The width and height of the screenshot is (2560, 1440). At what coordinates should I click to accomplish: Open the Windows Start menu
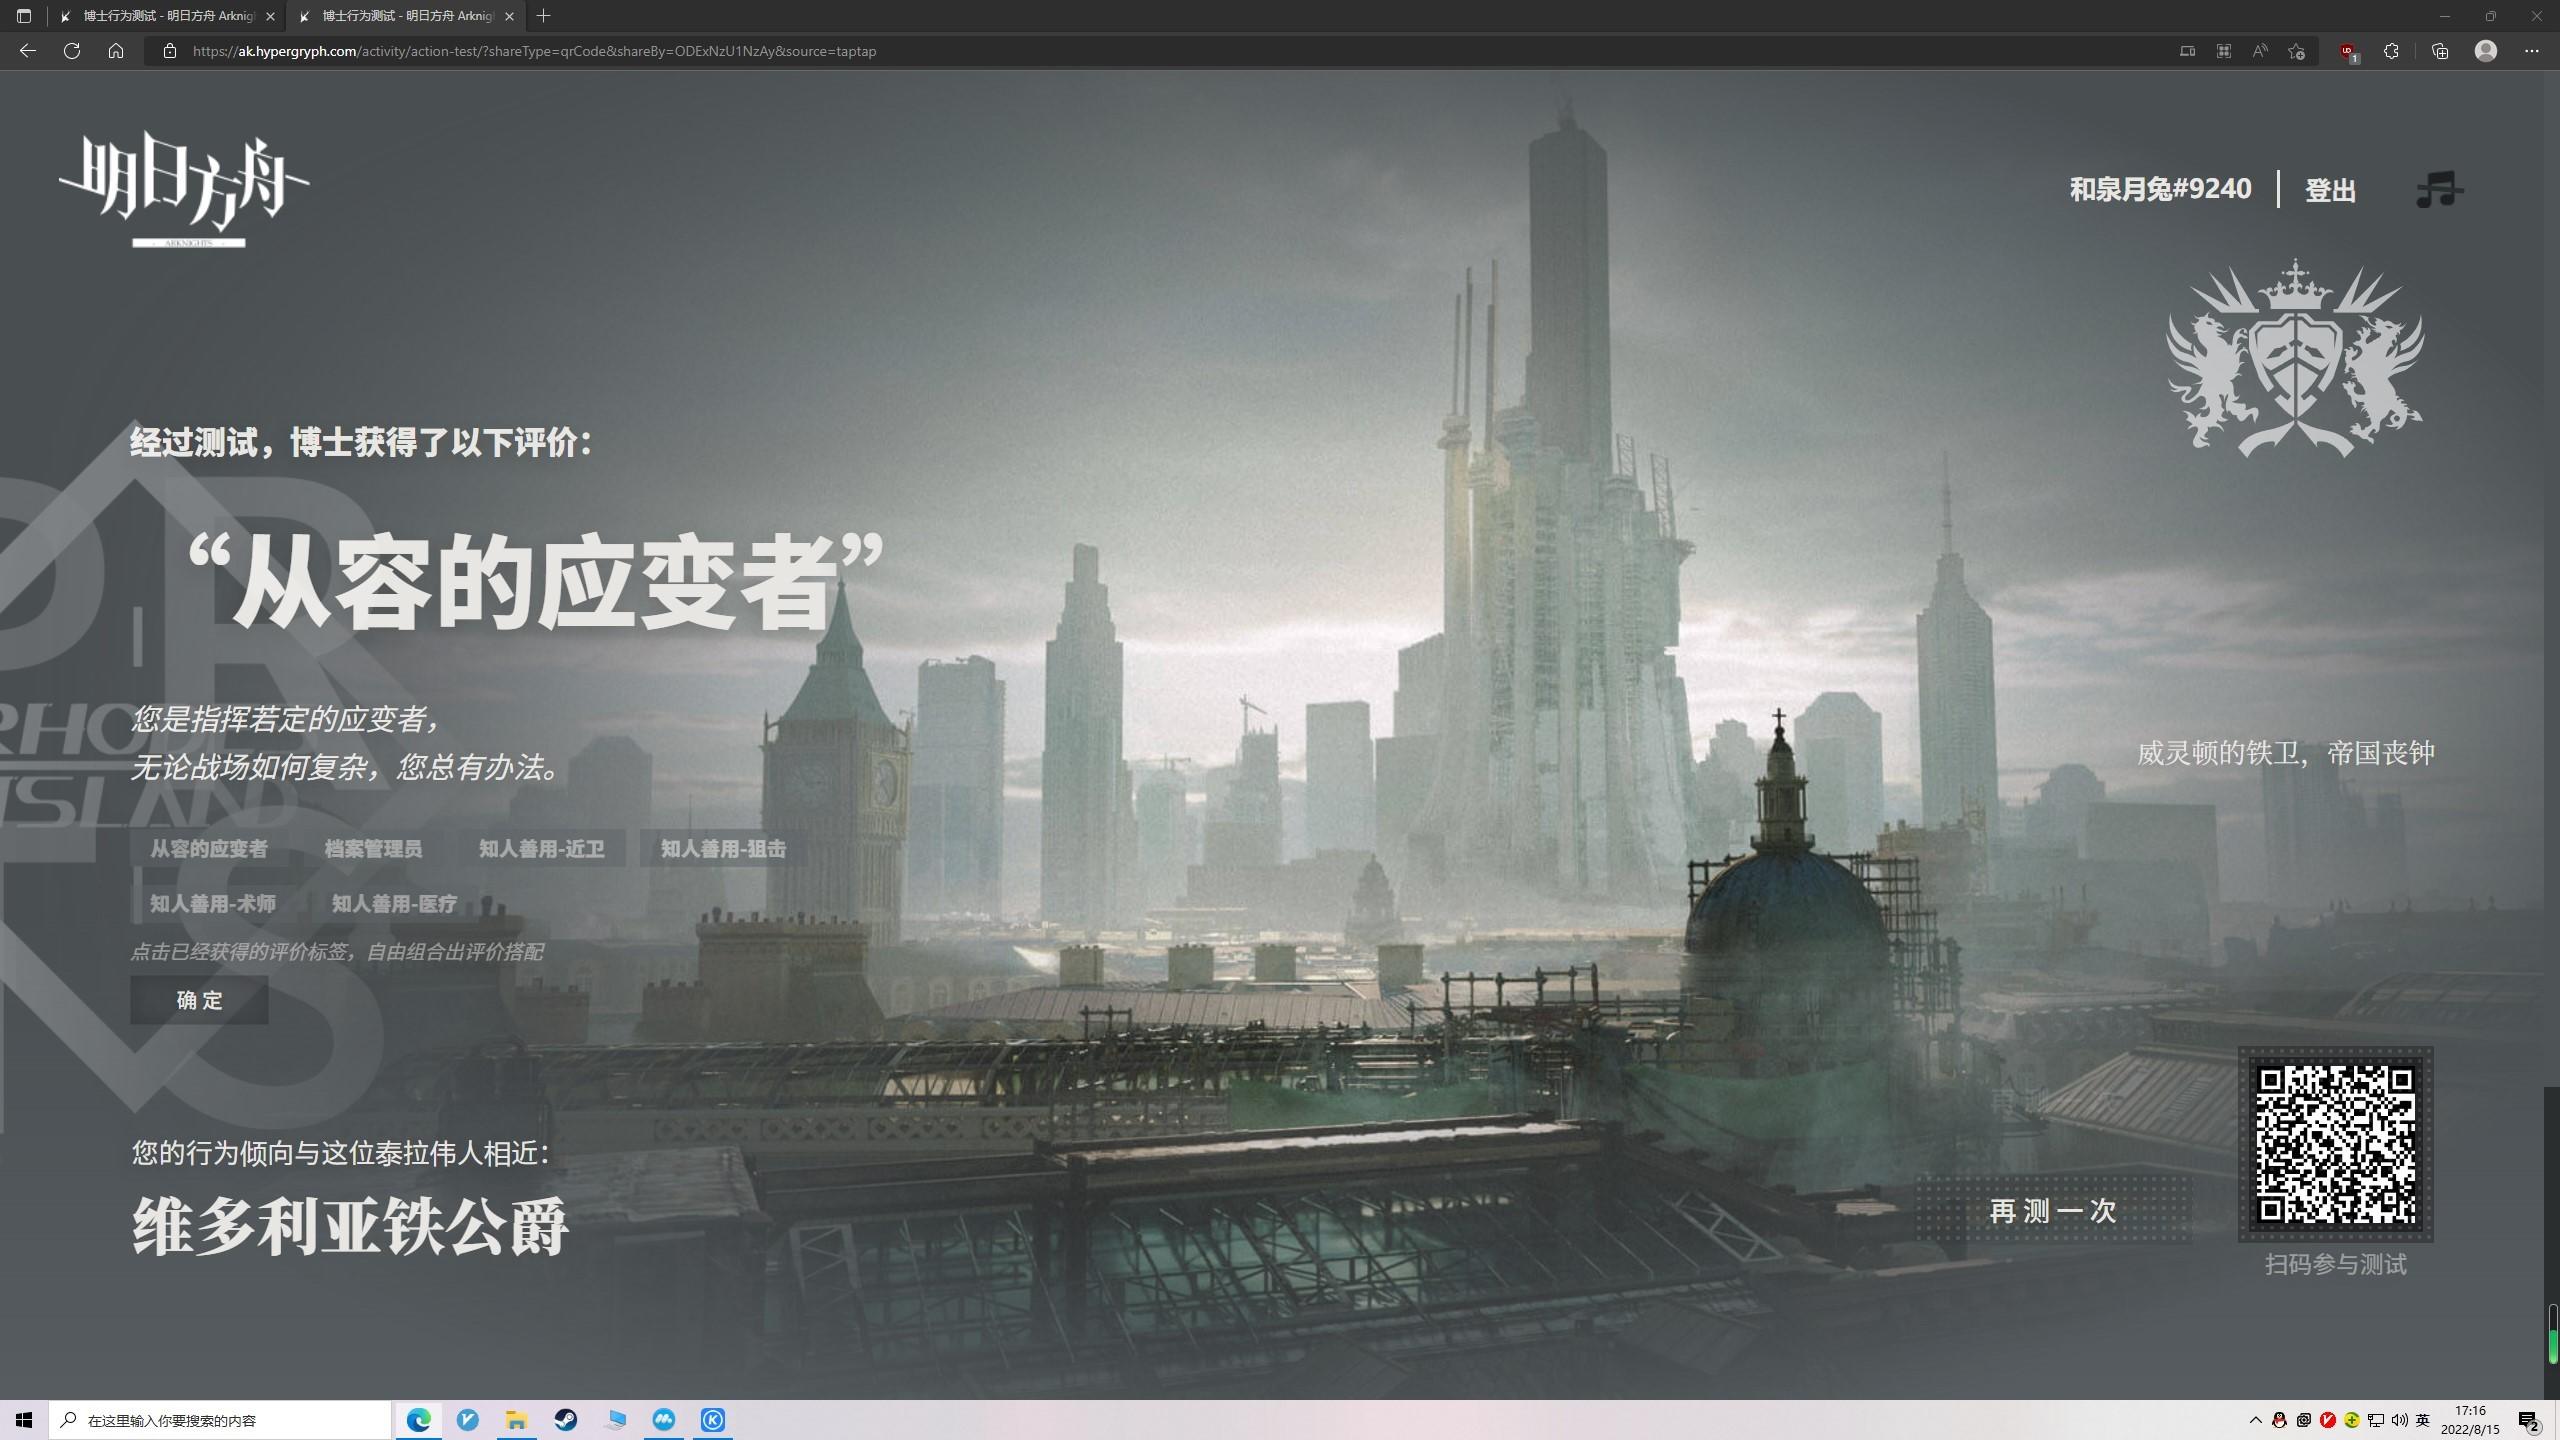click(24, 1420)
